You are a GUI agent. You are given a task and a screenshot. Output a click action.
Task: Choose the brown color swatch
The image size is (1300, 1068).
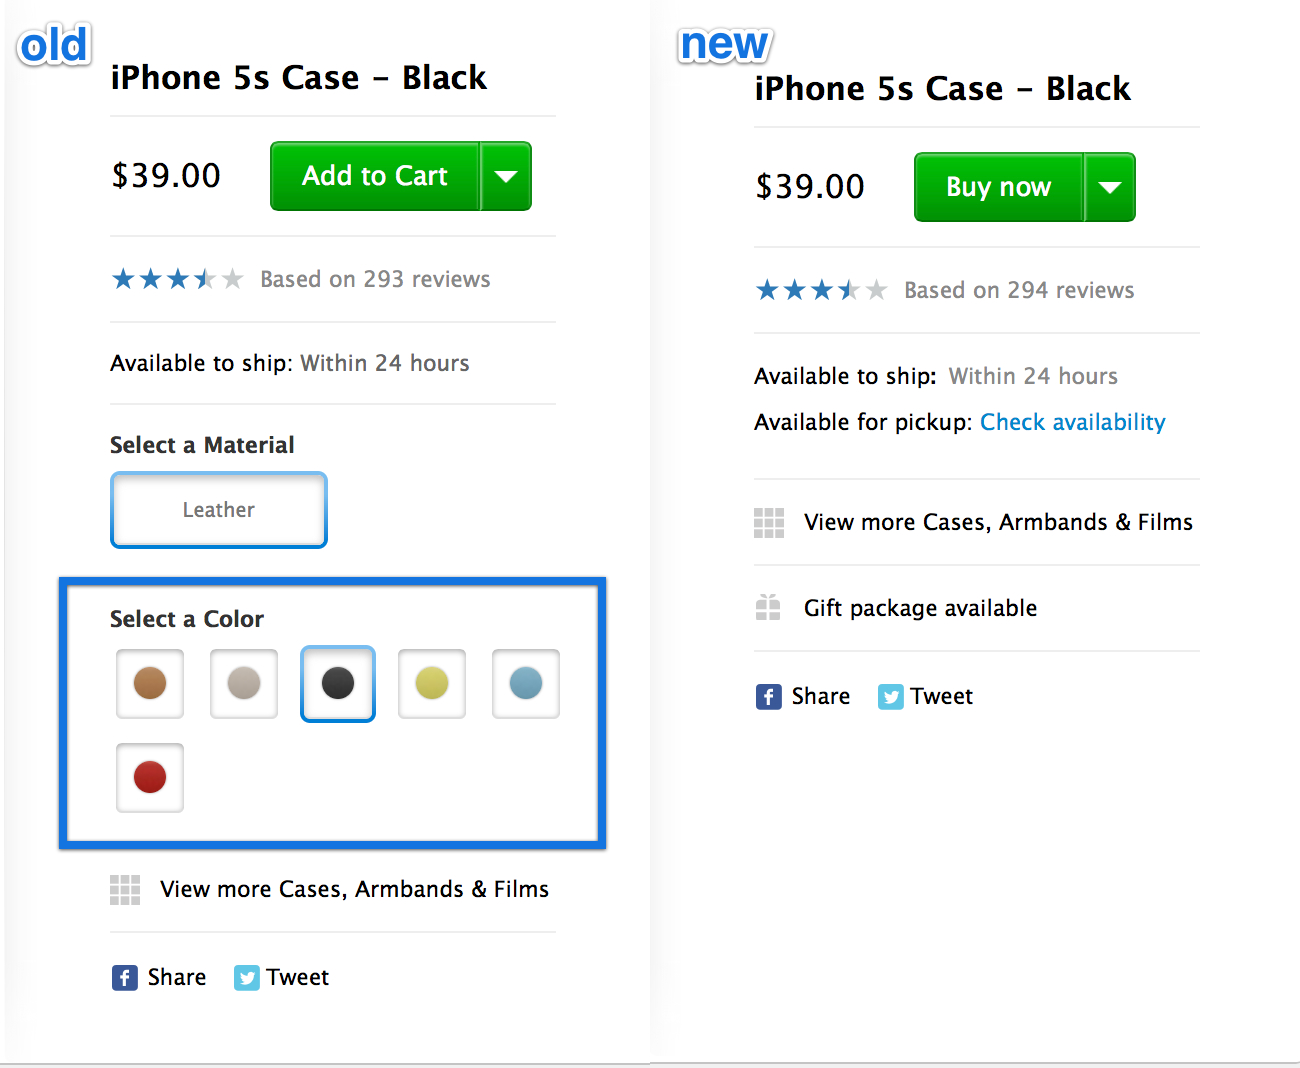[x=150, y=684]
